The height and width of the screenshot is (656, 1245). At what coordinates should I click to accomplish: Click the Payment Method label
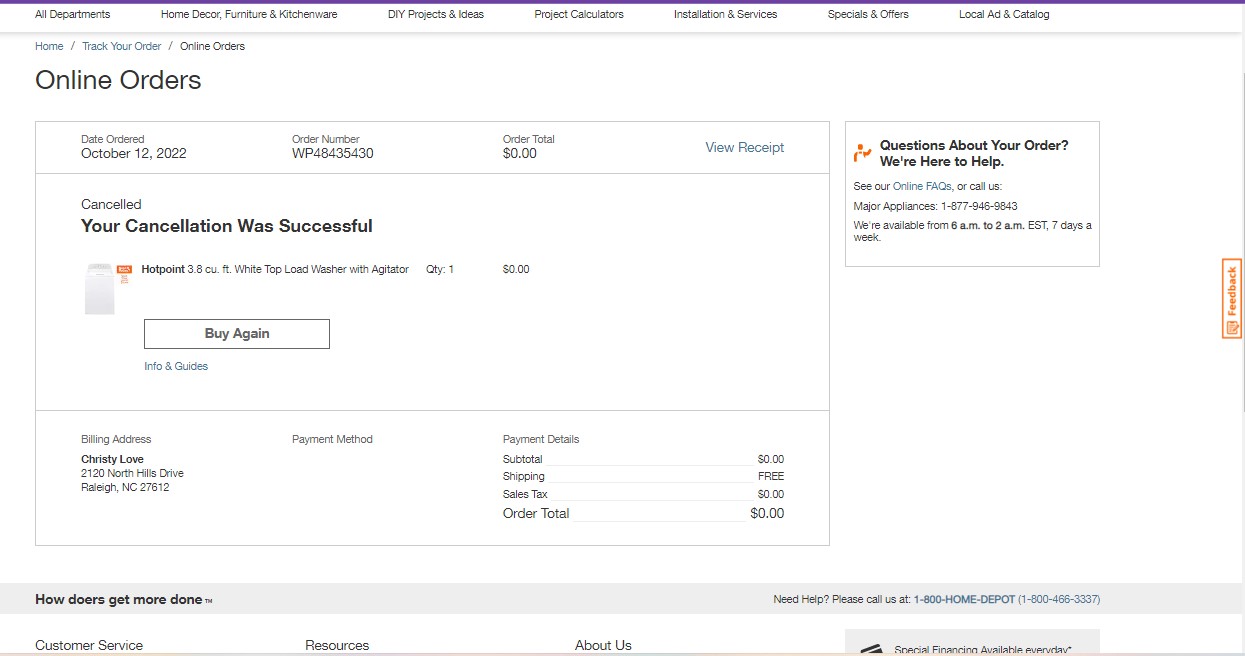click(x=332, y=439)
